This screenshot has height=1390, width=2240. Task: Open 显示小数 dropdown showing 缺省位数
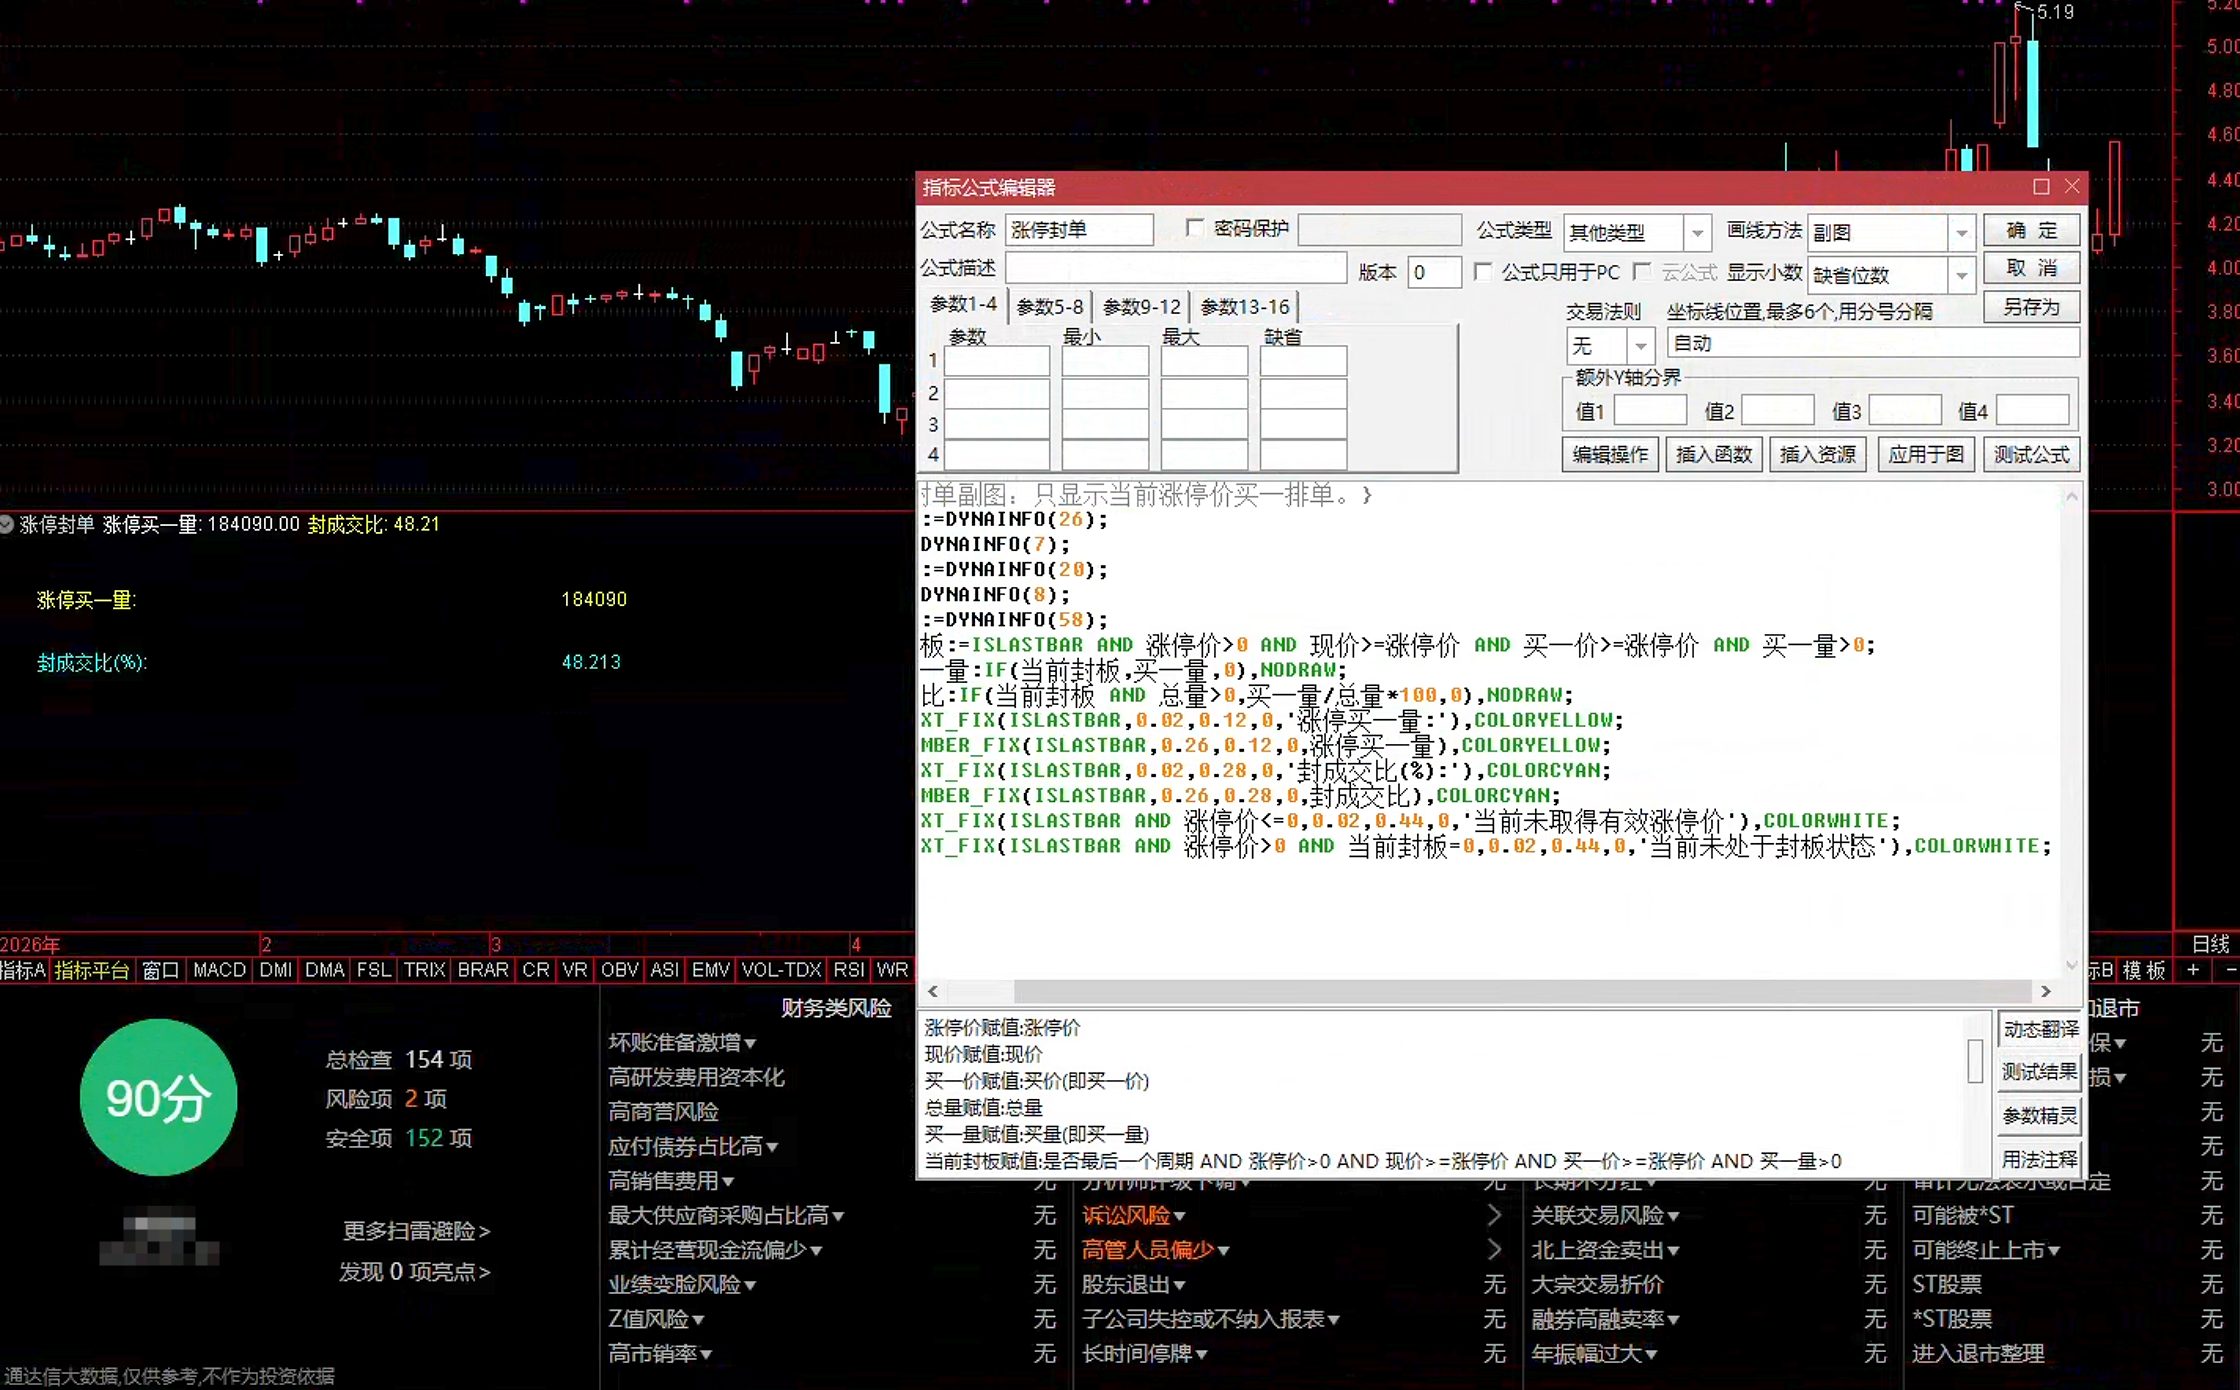pos(1962,275)
